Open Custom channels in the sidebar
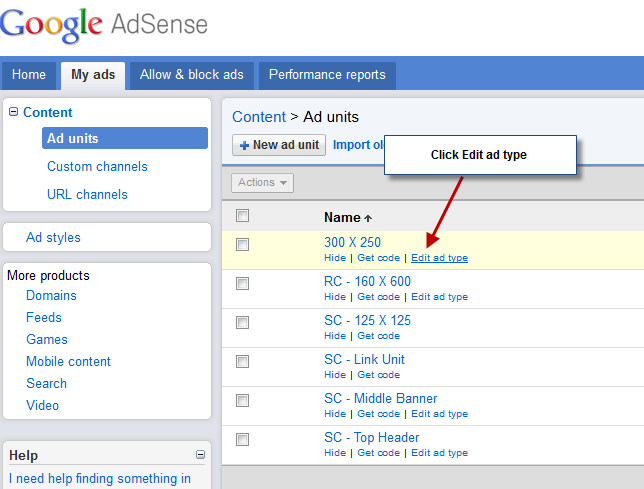The width and height of the screenshot is (644, 489). click(97, 166)
